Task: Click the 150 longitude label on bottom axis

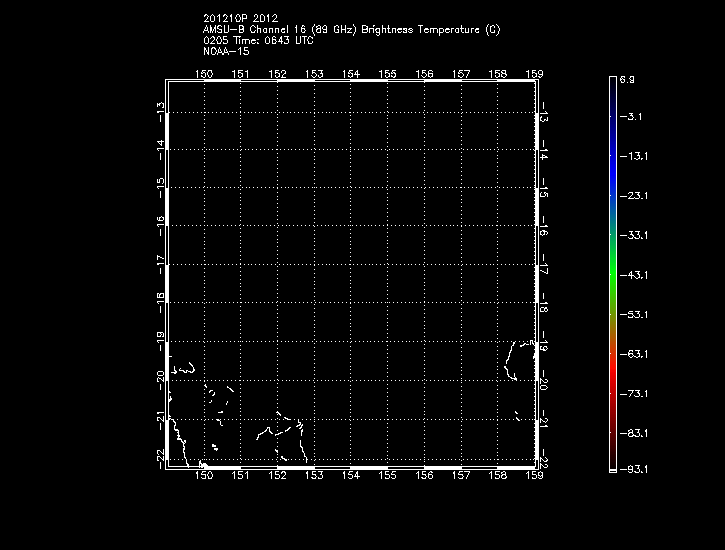Action: point(204,476)
